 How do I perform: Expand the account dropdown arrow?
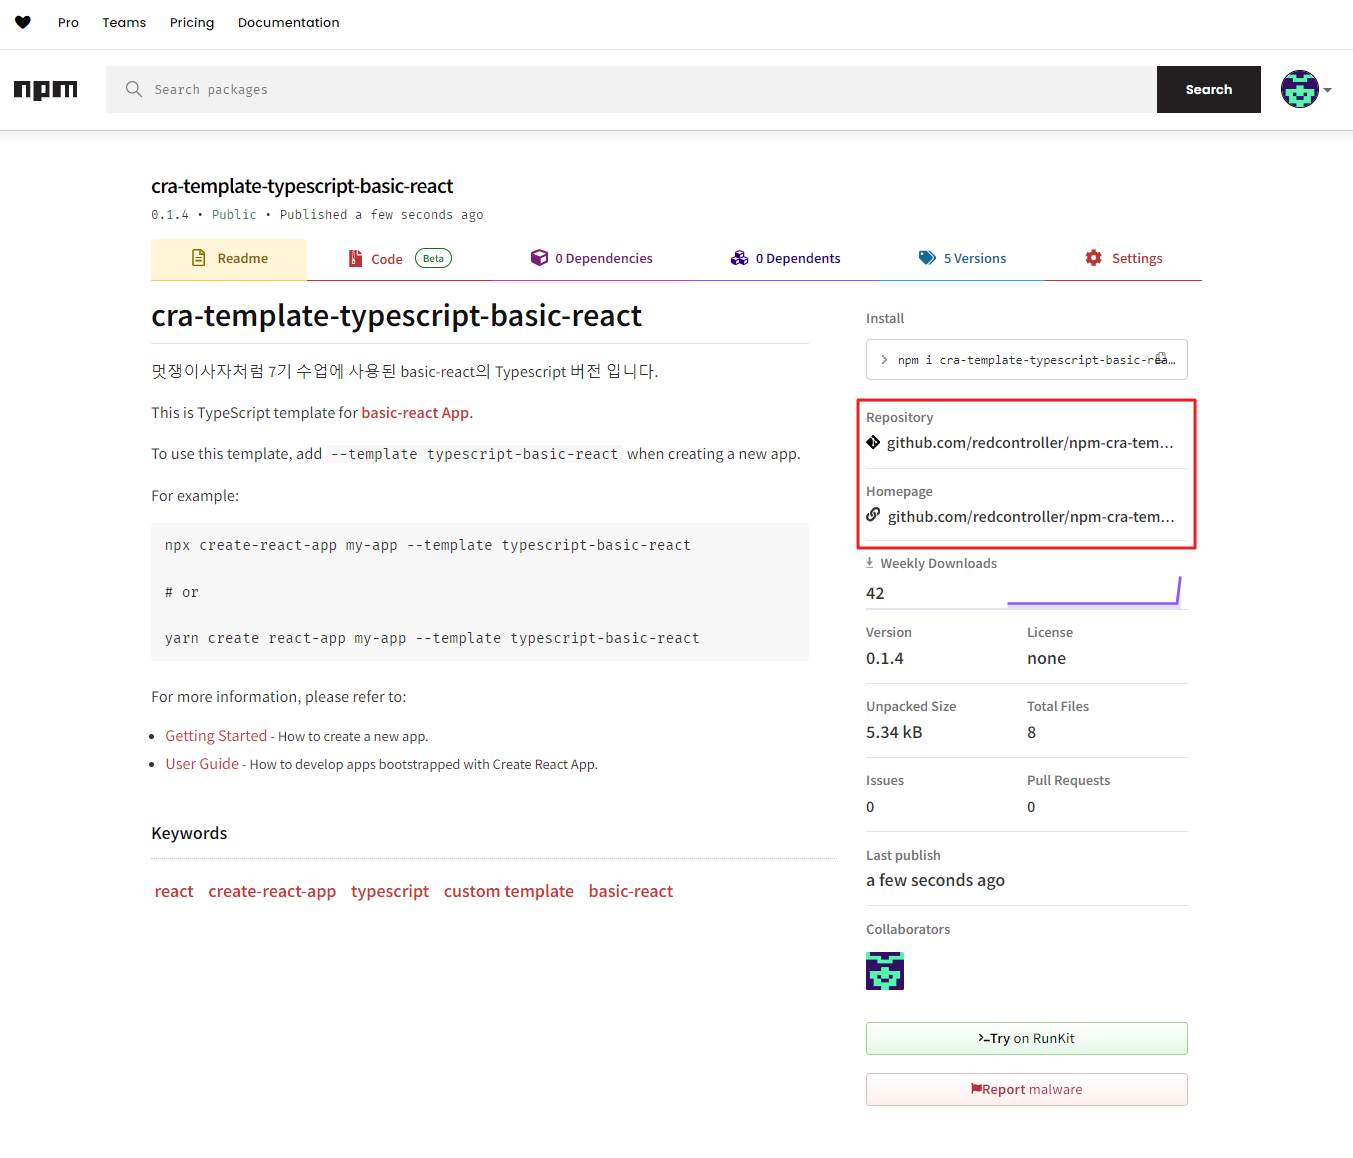click(x=1328, y=90)
